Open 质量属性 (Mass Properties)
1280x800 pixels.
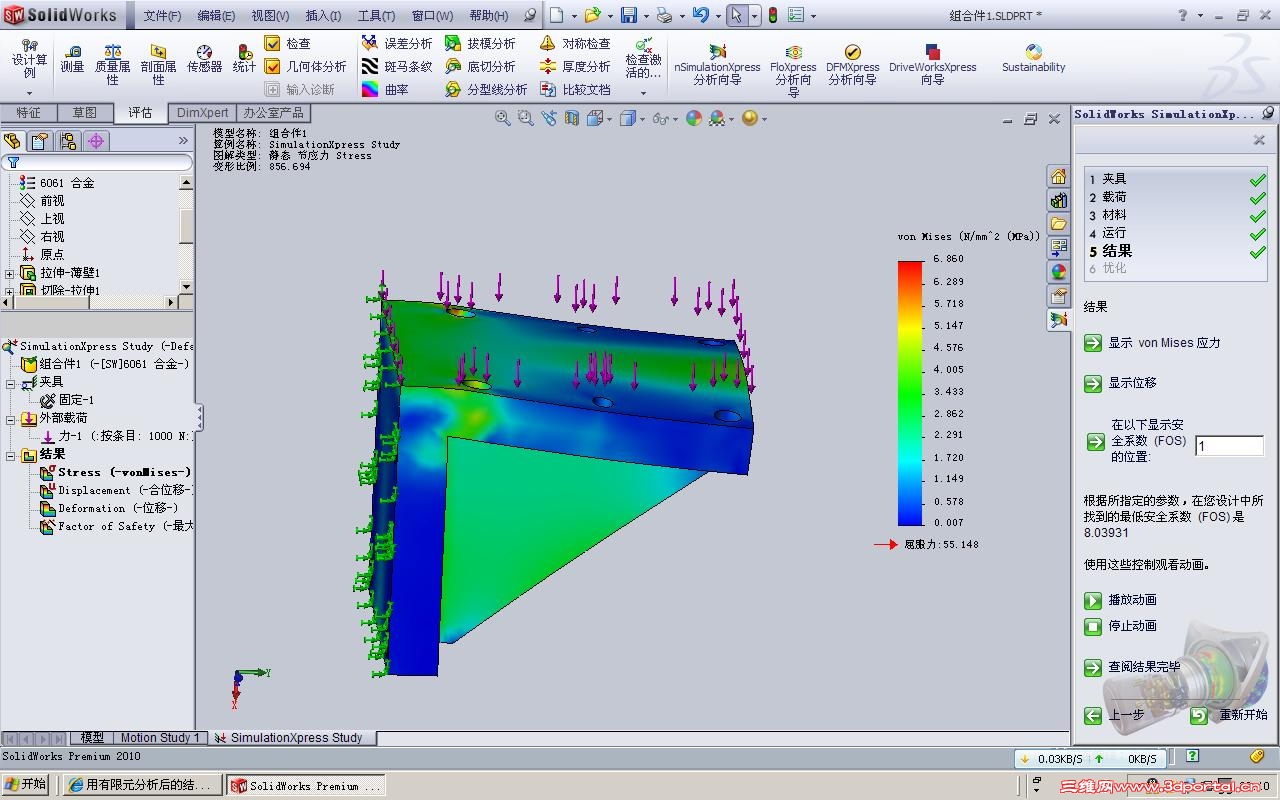click(x=113, y=64)
